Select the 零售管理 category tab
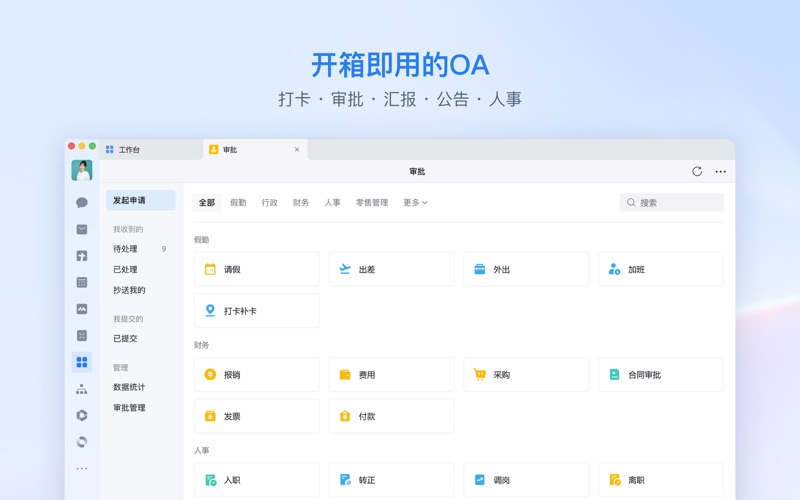This screenshot has width=800, height=500. [372, 203]
